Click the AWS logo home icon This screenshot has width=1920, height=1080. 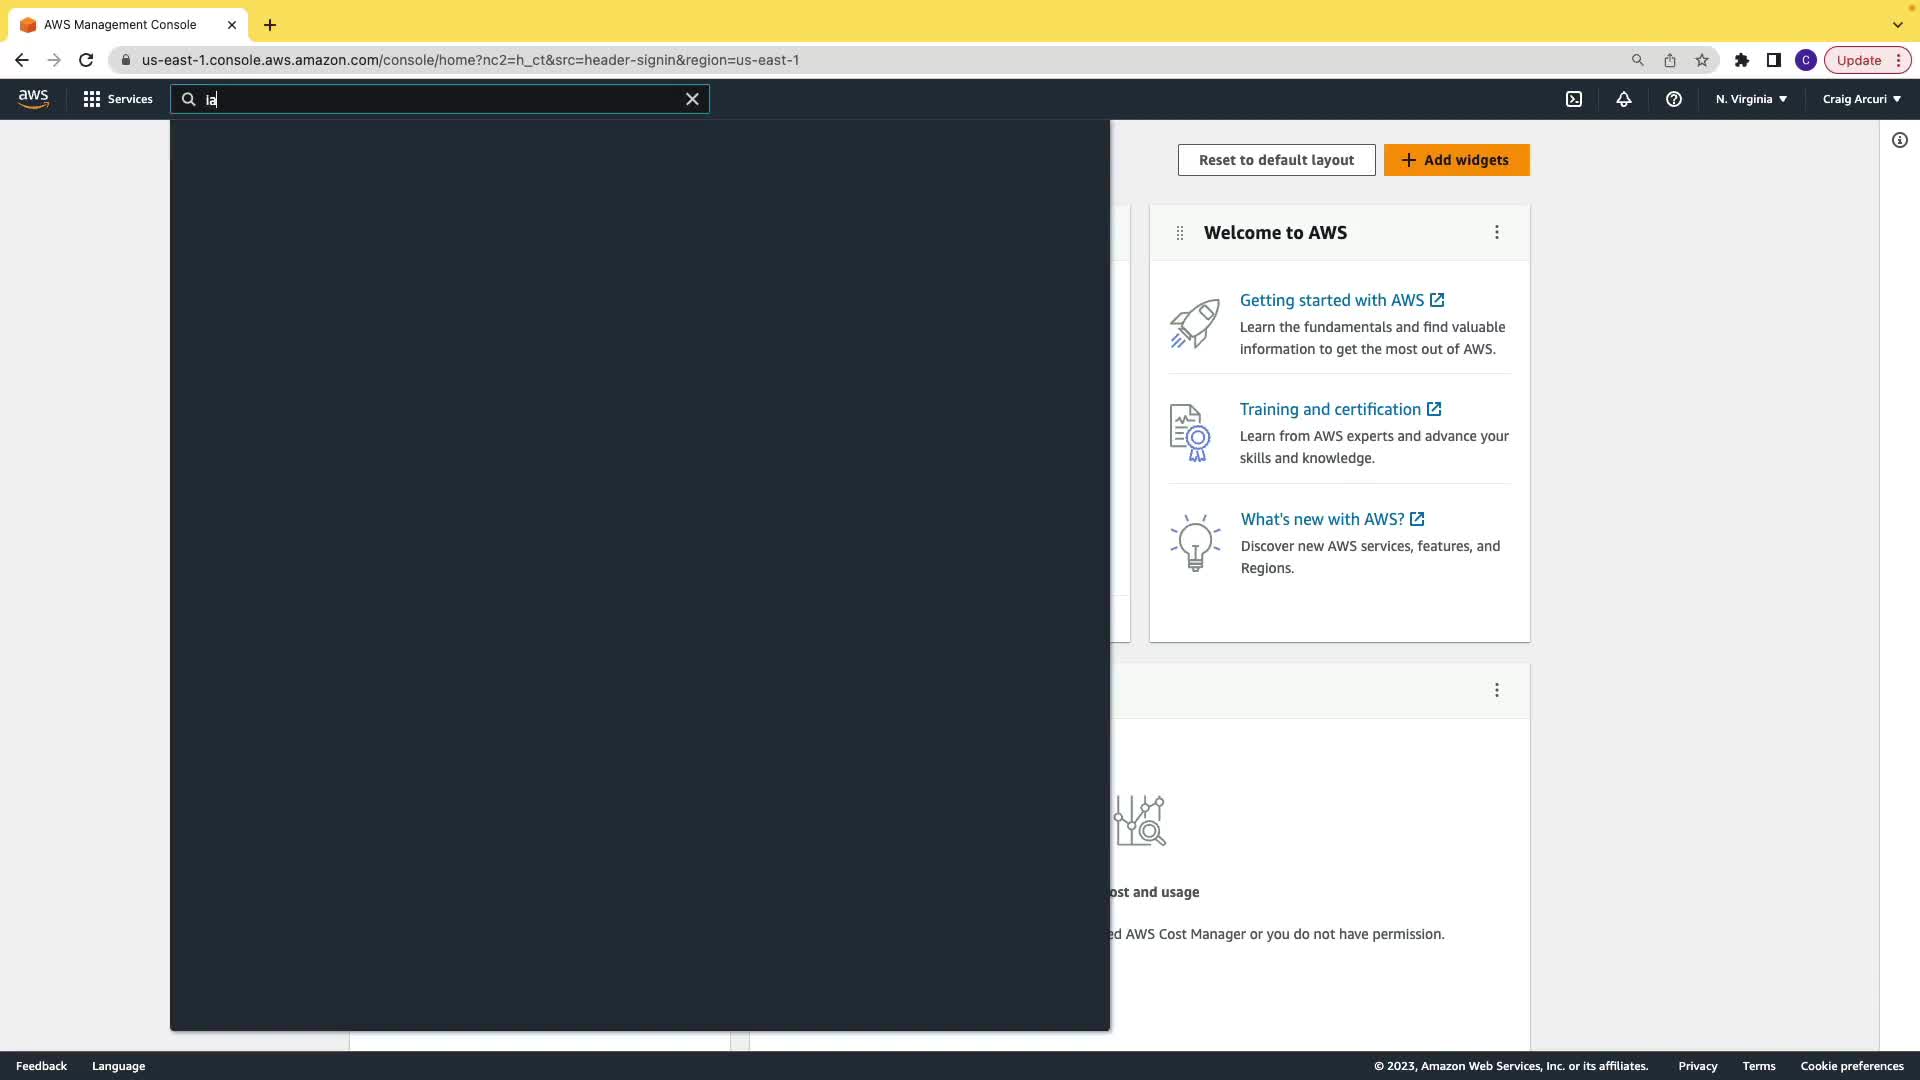pyautogui.click(x=33, y=99)
